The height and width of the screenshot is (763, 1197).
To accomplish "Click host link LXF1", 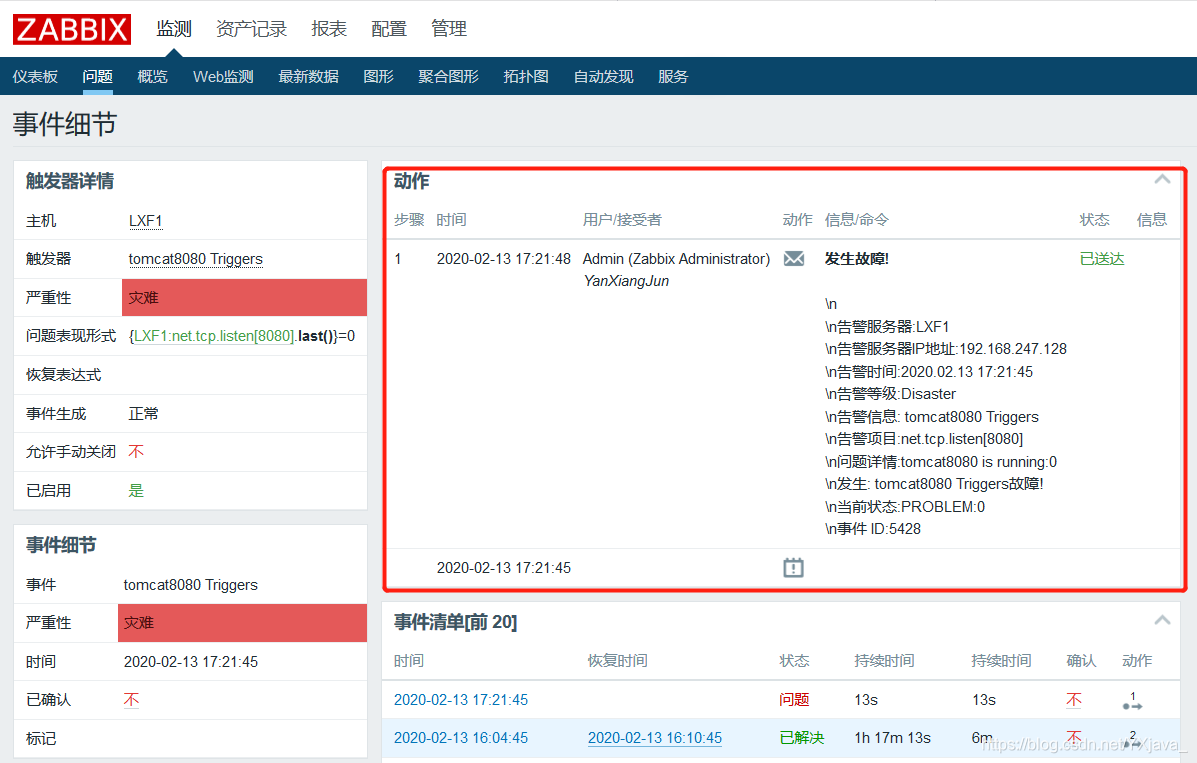I will [146, 221].
